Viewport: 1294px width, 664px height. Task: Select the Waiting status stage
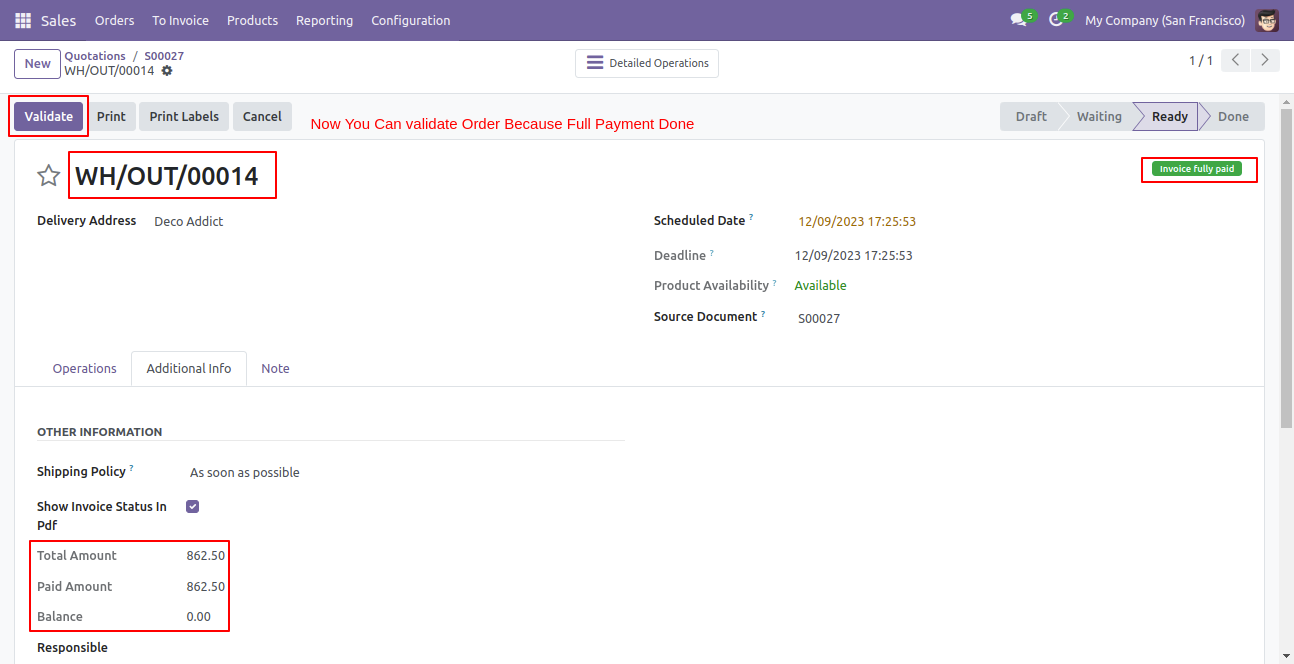click(x=1098, y=116)
